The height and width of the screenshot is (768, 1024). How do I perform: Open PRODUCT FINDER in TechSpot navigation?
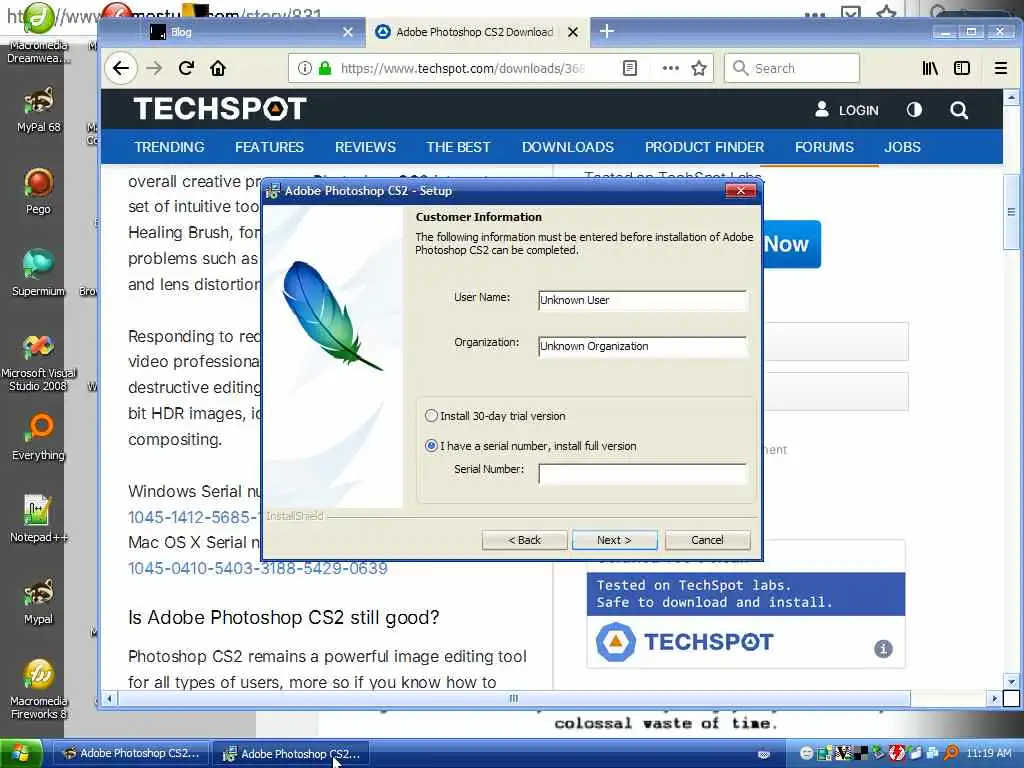click(704, 147)
